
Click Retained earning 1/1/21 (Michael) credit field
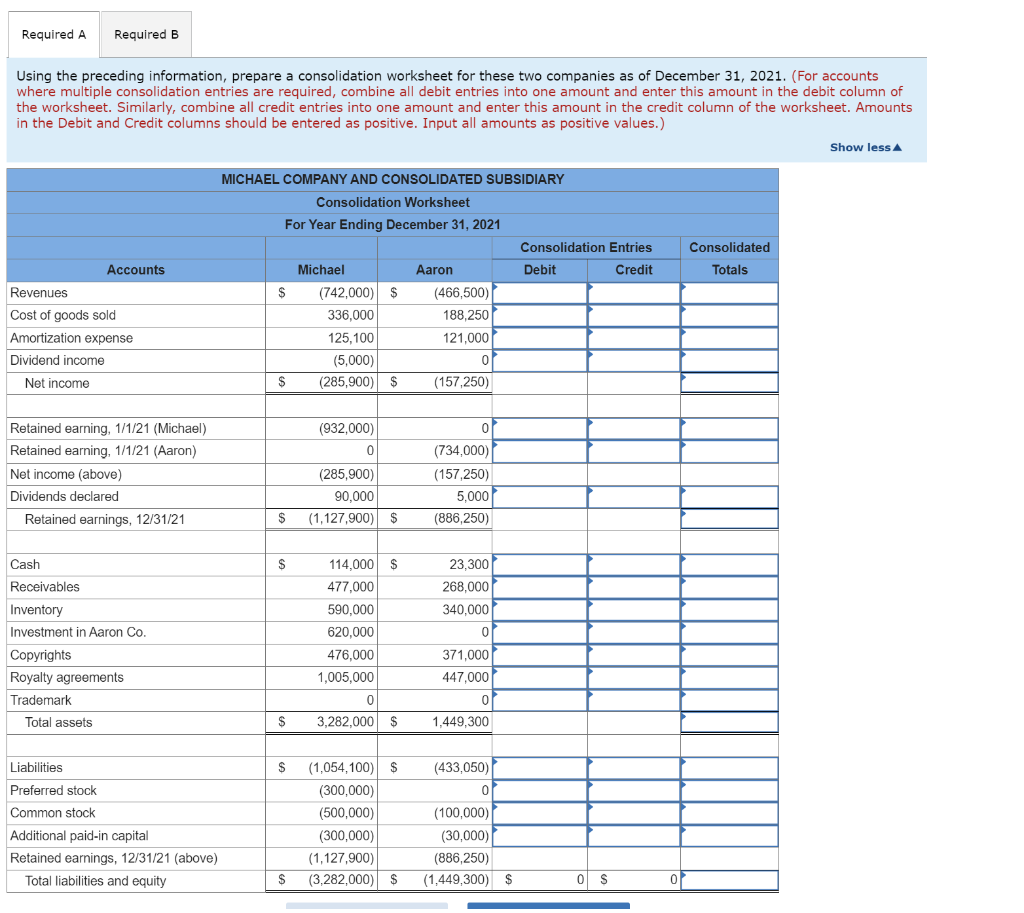[633, 429]
